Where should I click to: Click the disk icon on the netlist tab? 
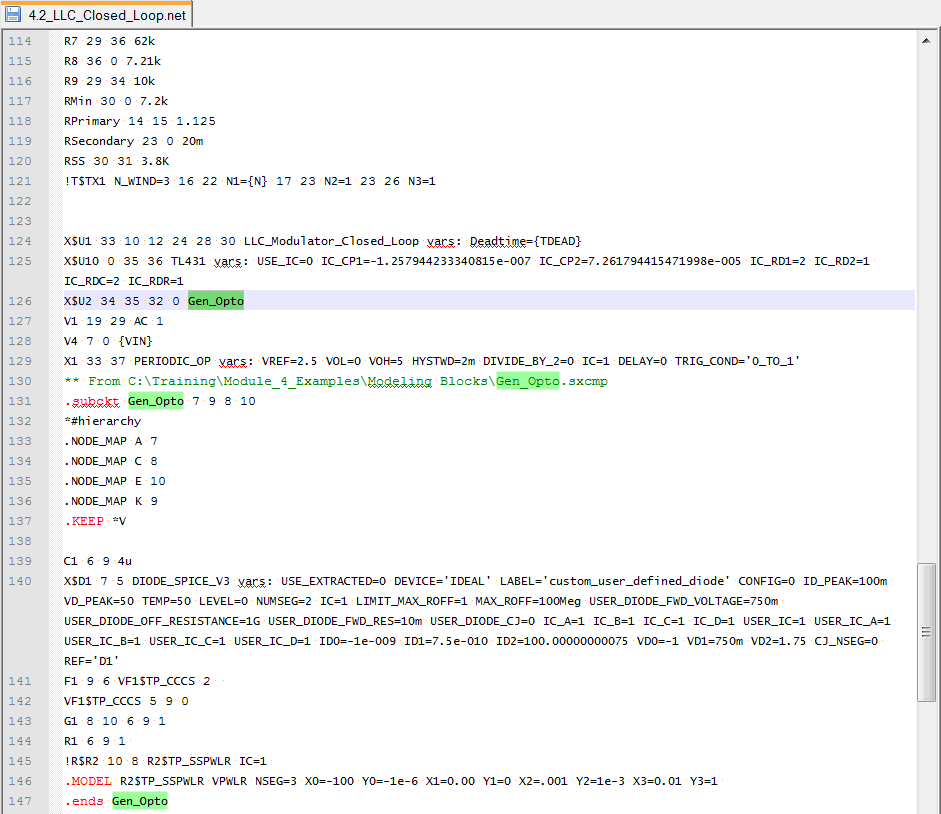pyautogui.click(x=15, y=15)
